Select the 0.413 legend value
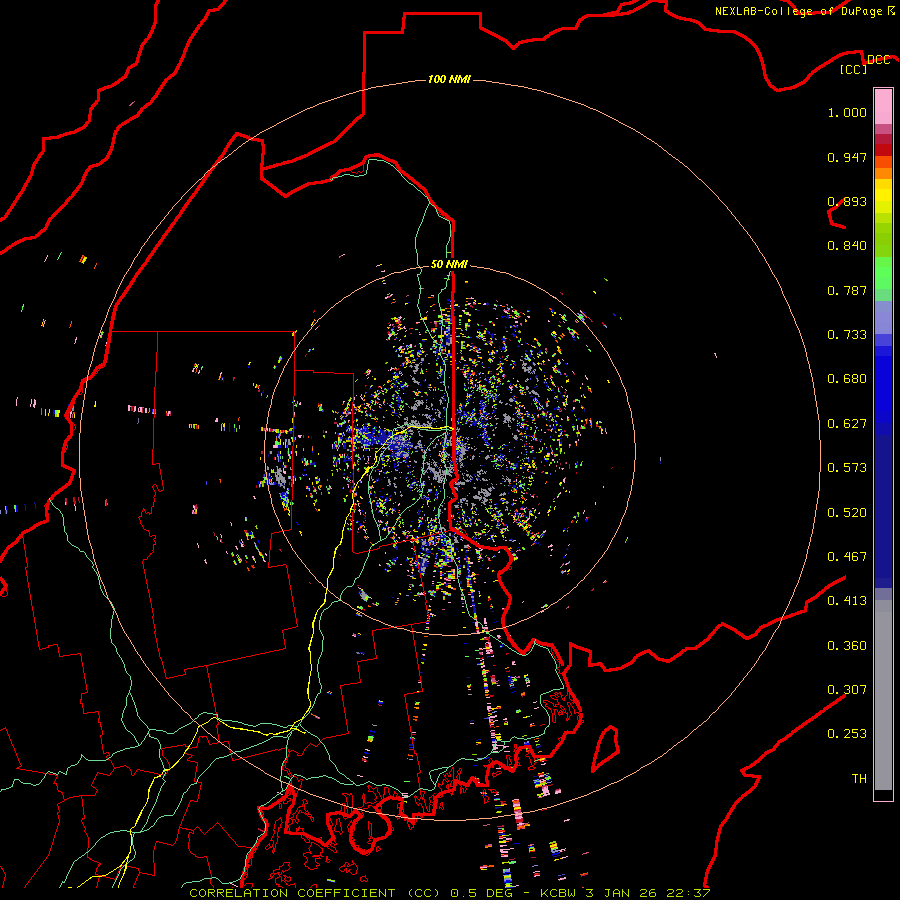 click(847, 601)
